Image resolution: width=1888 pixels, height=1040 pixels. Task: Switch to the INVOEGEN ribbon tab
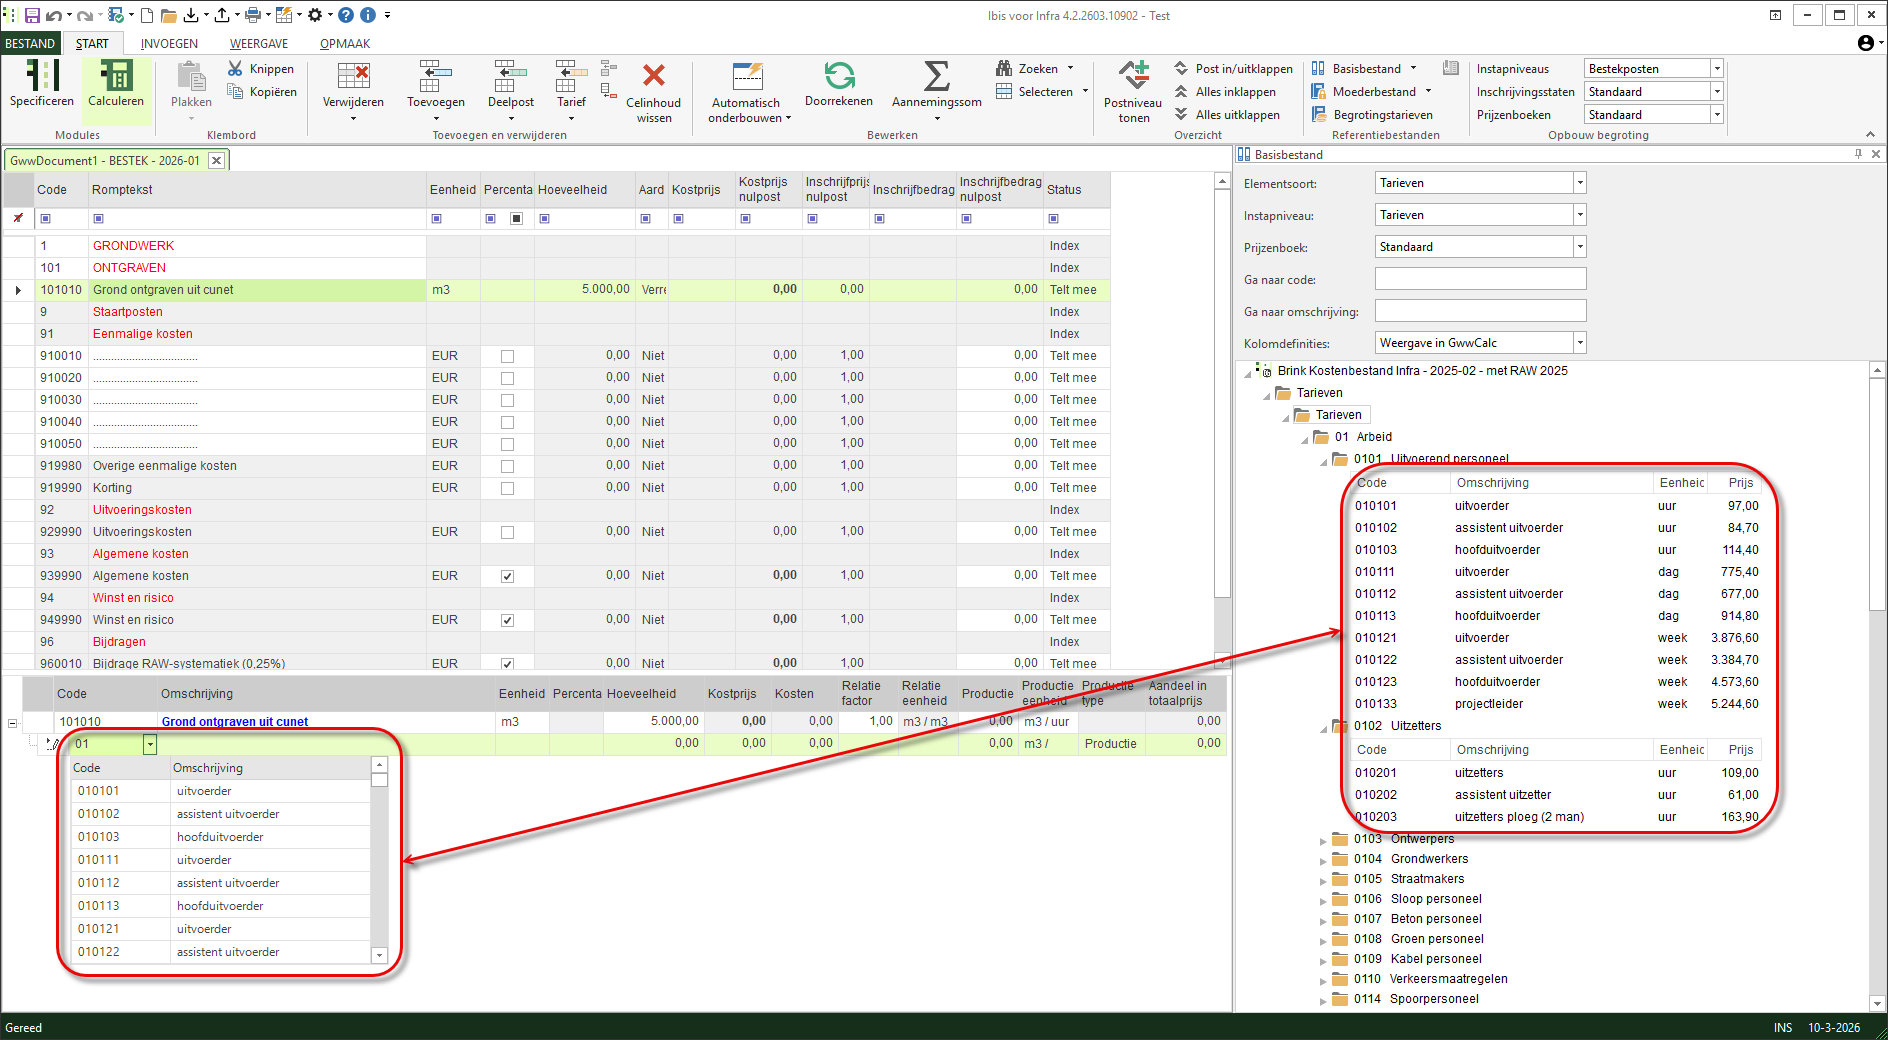169,44
